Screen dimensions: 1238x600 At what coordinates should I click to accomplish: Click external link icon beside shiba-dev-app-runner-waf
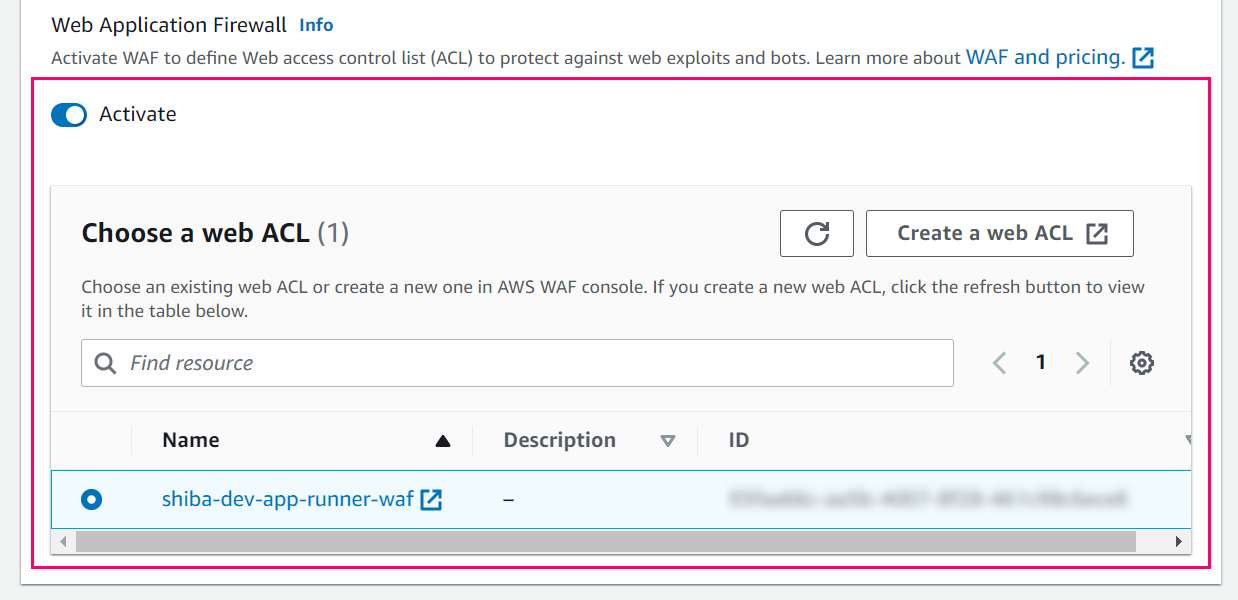(x=431, y=498)
